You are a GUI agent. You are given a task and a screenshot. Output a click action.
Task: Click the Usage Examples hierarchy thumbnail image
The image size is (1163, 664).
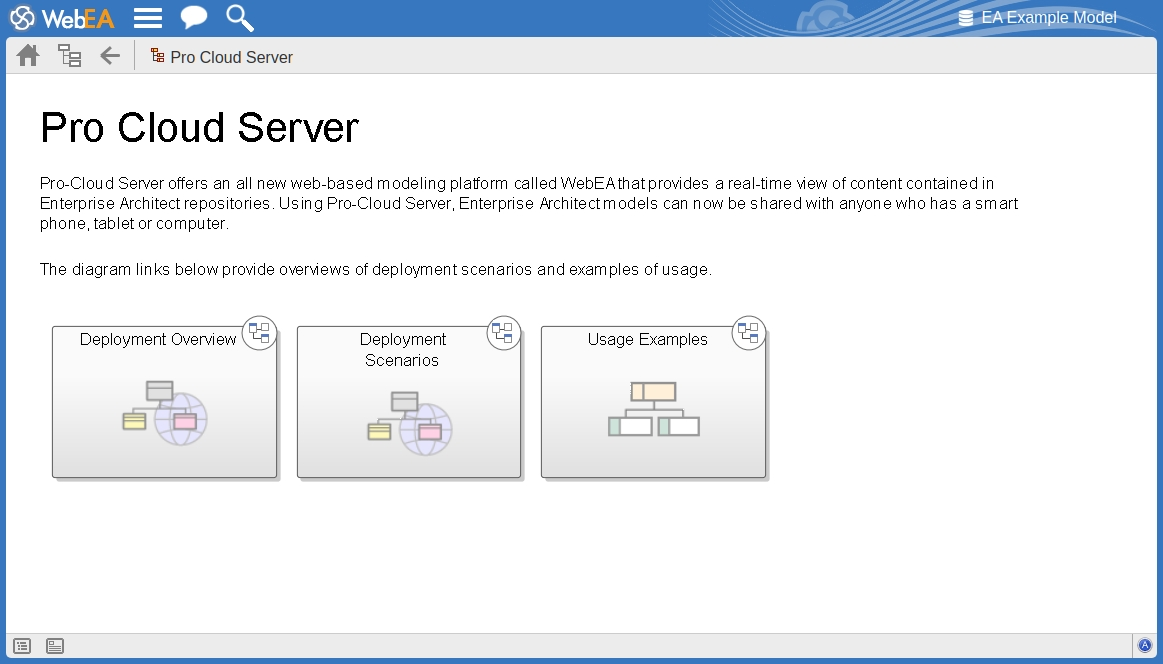[654, 409]
